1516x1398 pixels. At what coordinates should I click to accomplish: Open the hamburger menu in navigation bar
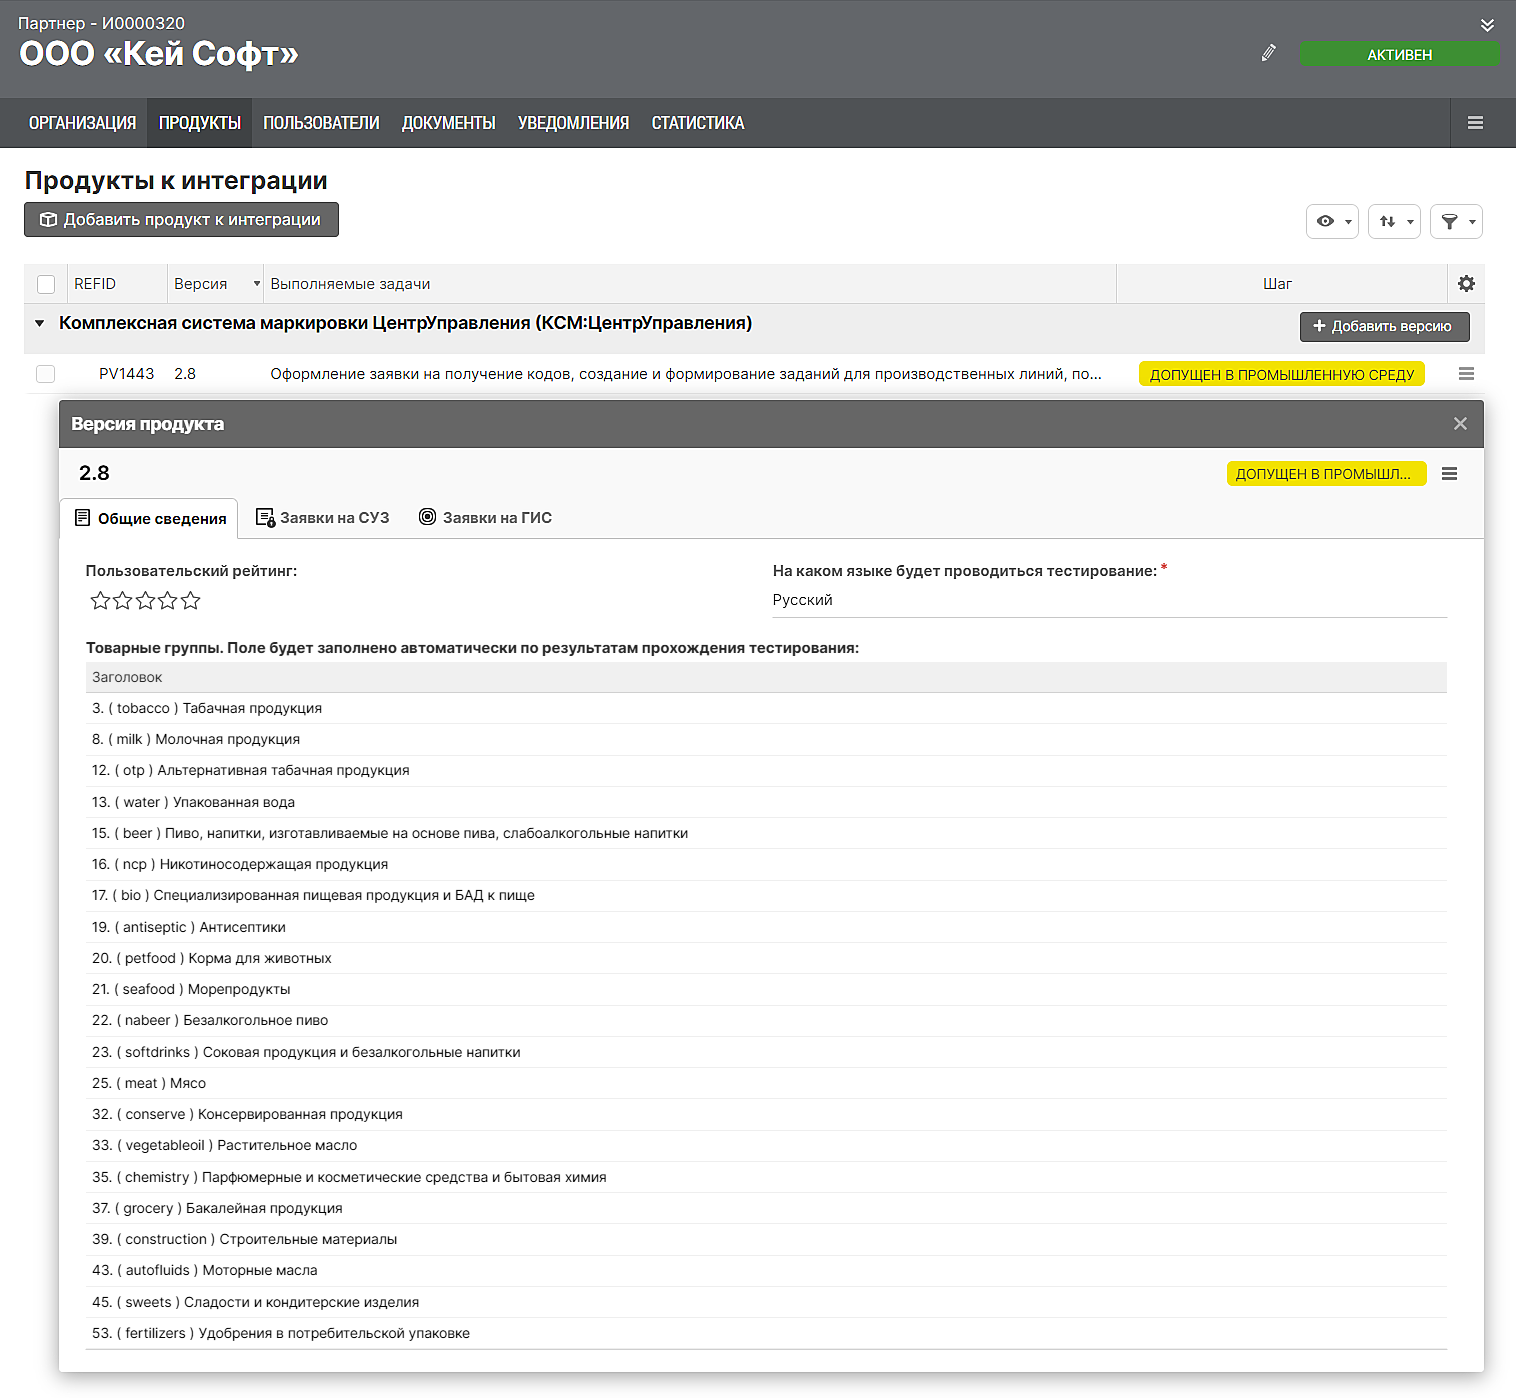coord(1475,123)
